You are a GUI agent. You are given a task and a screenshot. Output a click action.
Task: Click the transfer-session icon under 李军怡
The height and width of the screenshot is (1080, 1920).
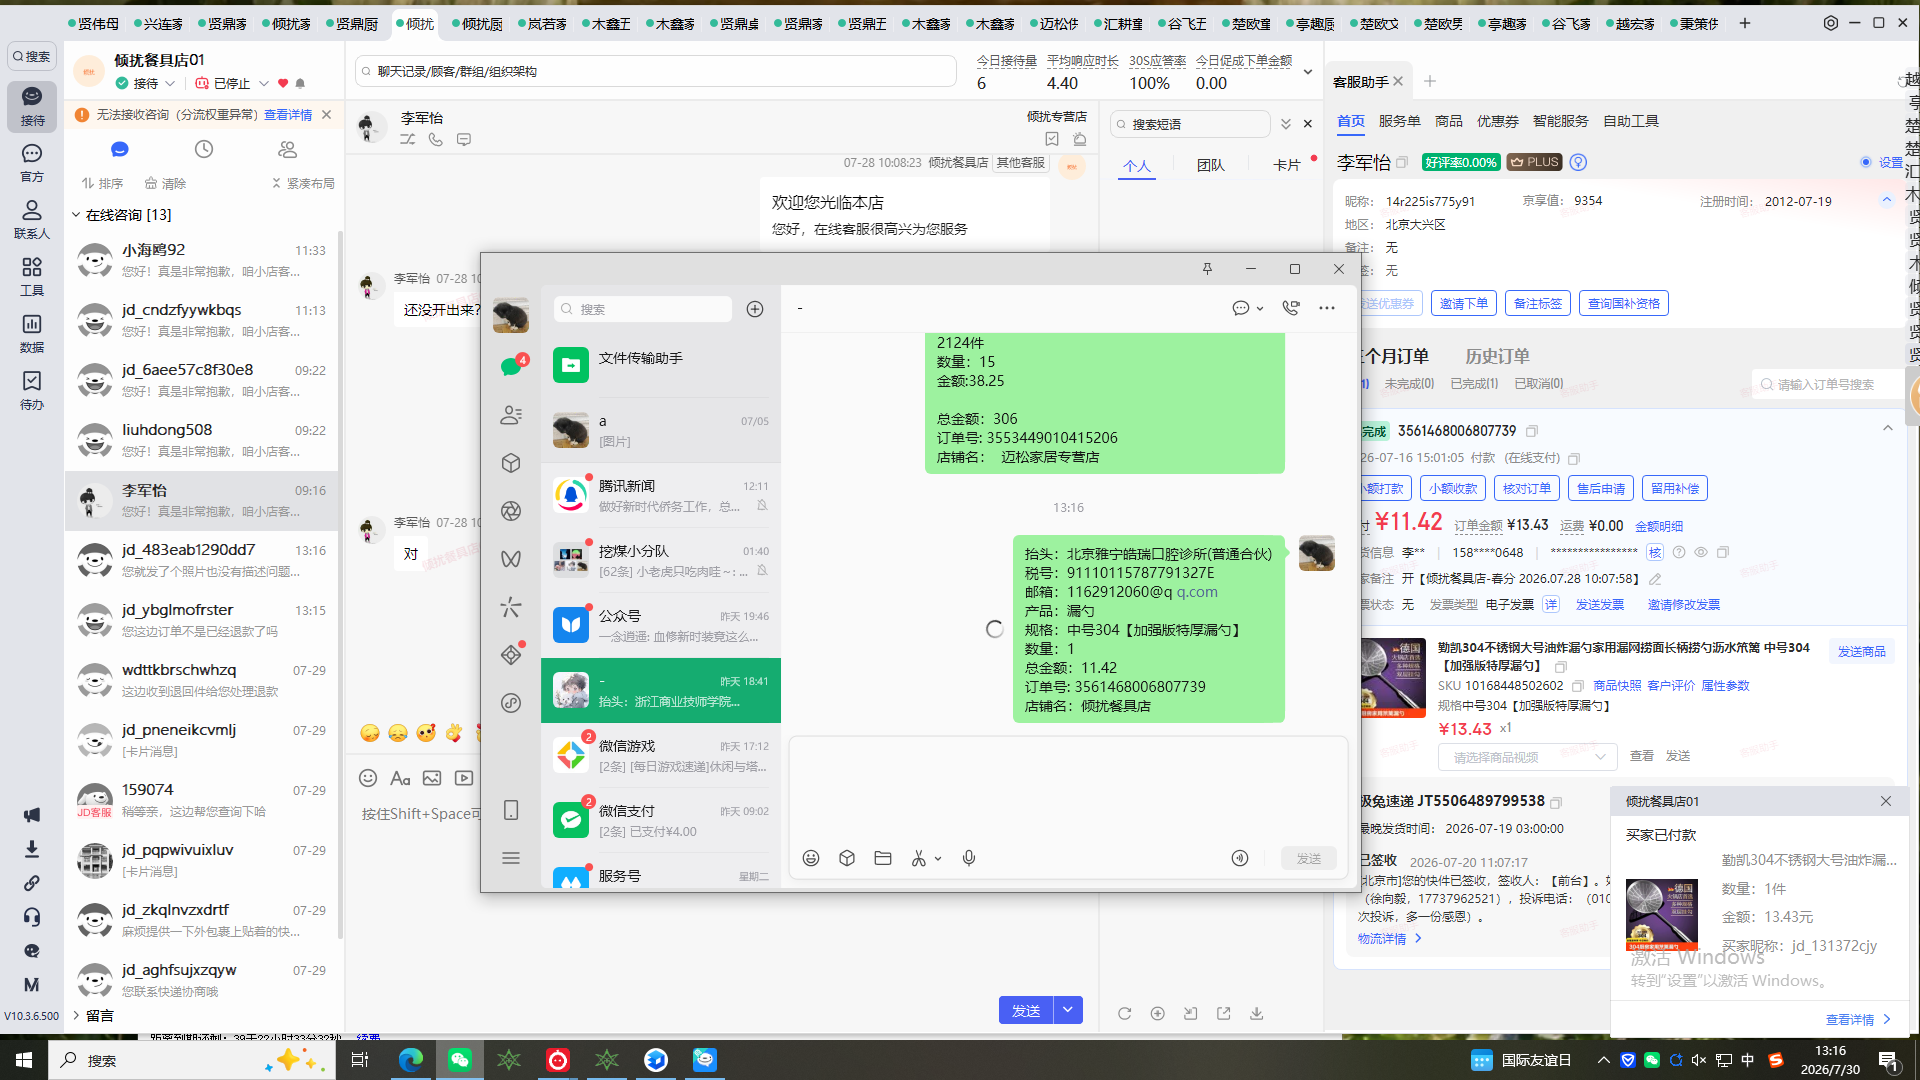[x=408, y=140]
